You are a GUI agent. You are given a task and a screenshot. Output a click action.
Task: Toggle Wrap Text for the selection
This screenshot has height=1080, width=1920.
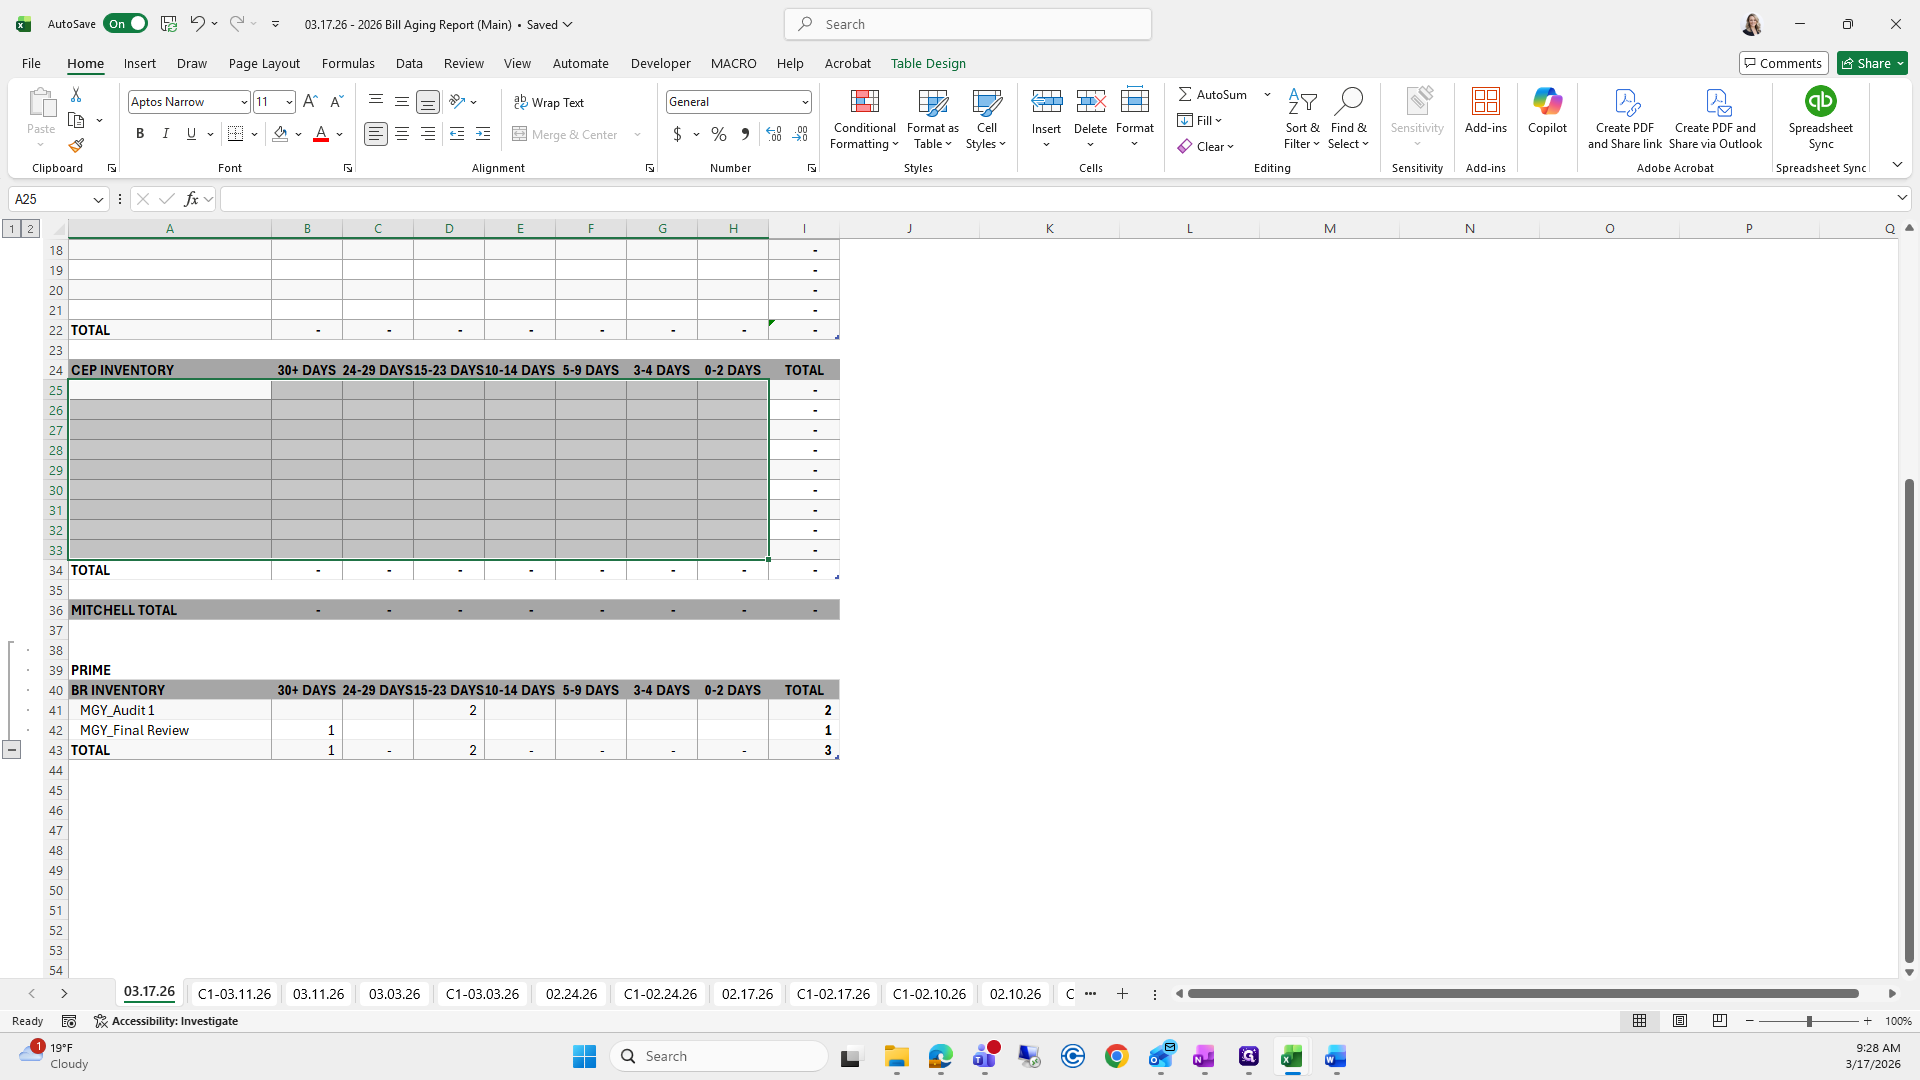(x=548, y=102)
